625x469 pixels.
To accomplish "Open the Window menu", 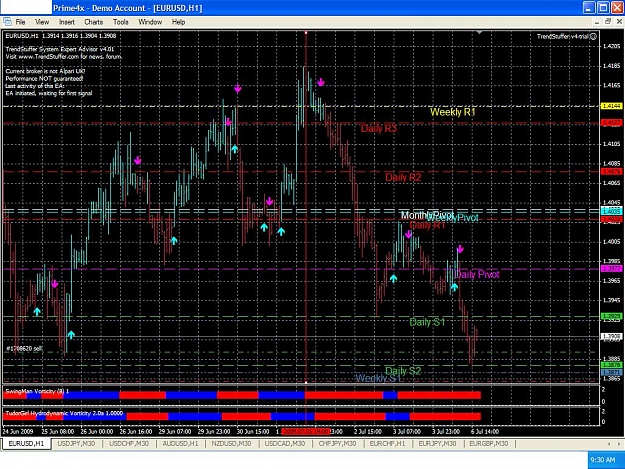I will click(150, 22).
